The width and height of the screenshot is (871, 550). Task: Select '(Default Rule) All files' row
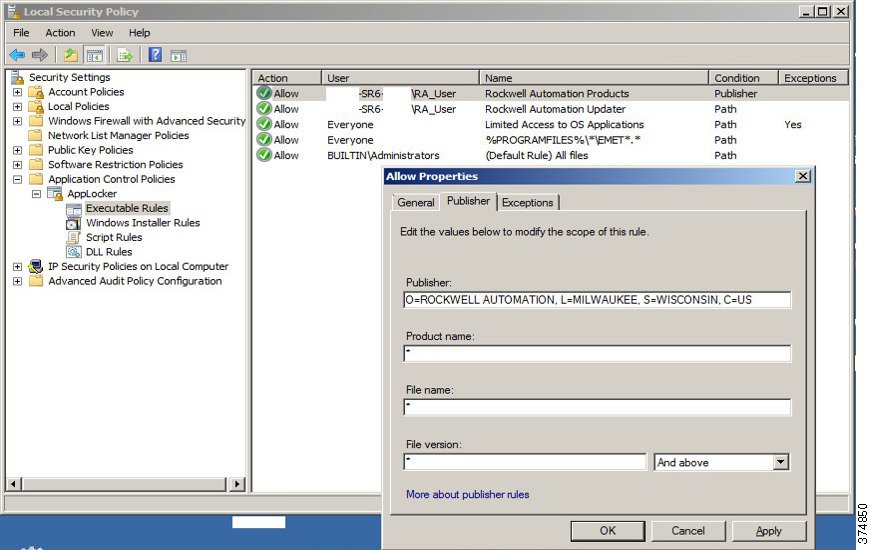pos(551,156)
